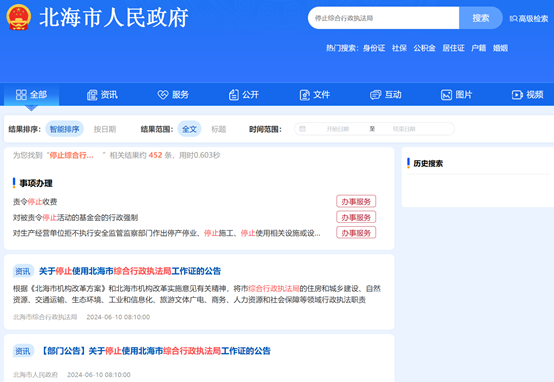Open the 资讯 tab
The image size is (554, 382).
tap(102, 95)
